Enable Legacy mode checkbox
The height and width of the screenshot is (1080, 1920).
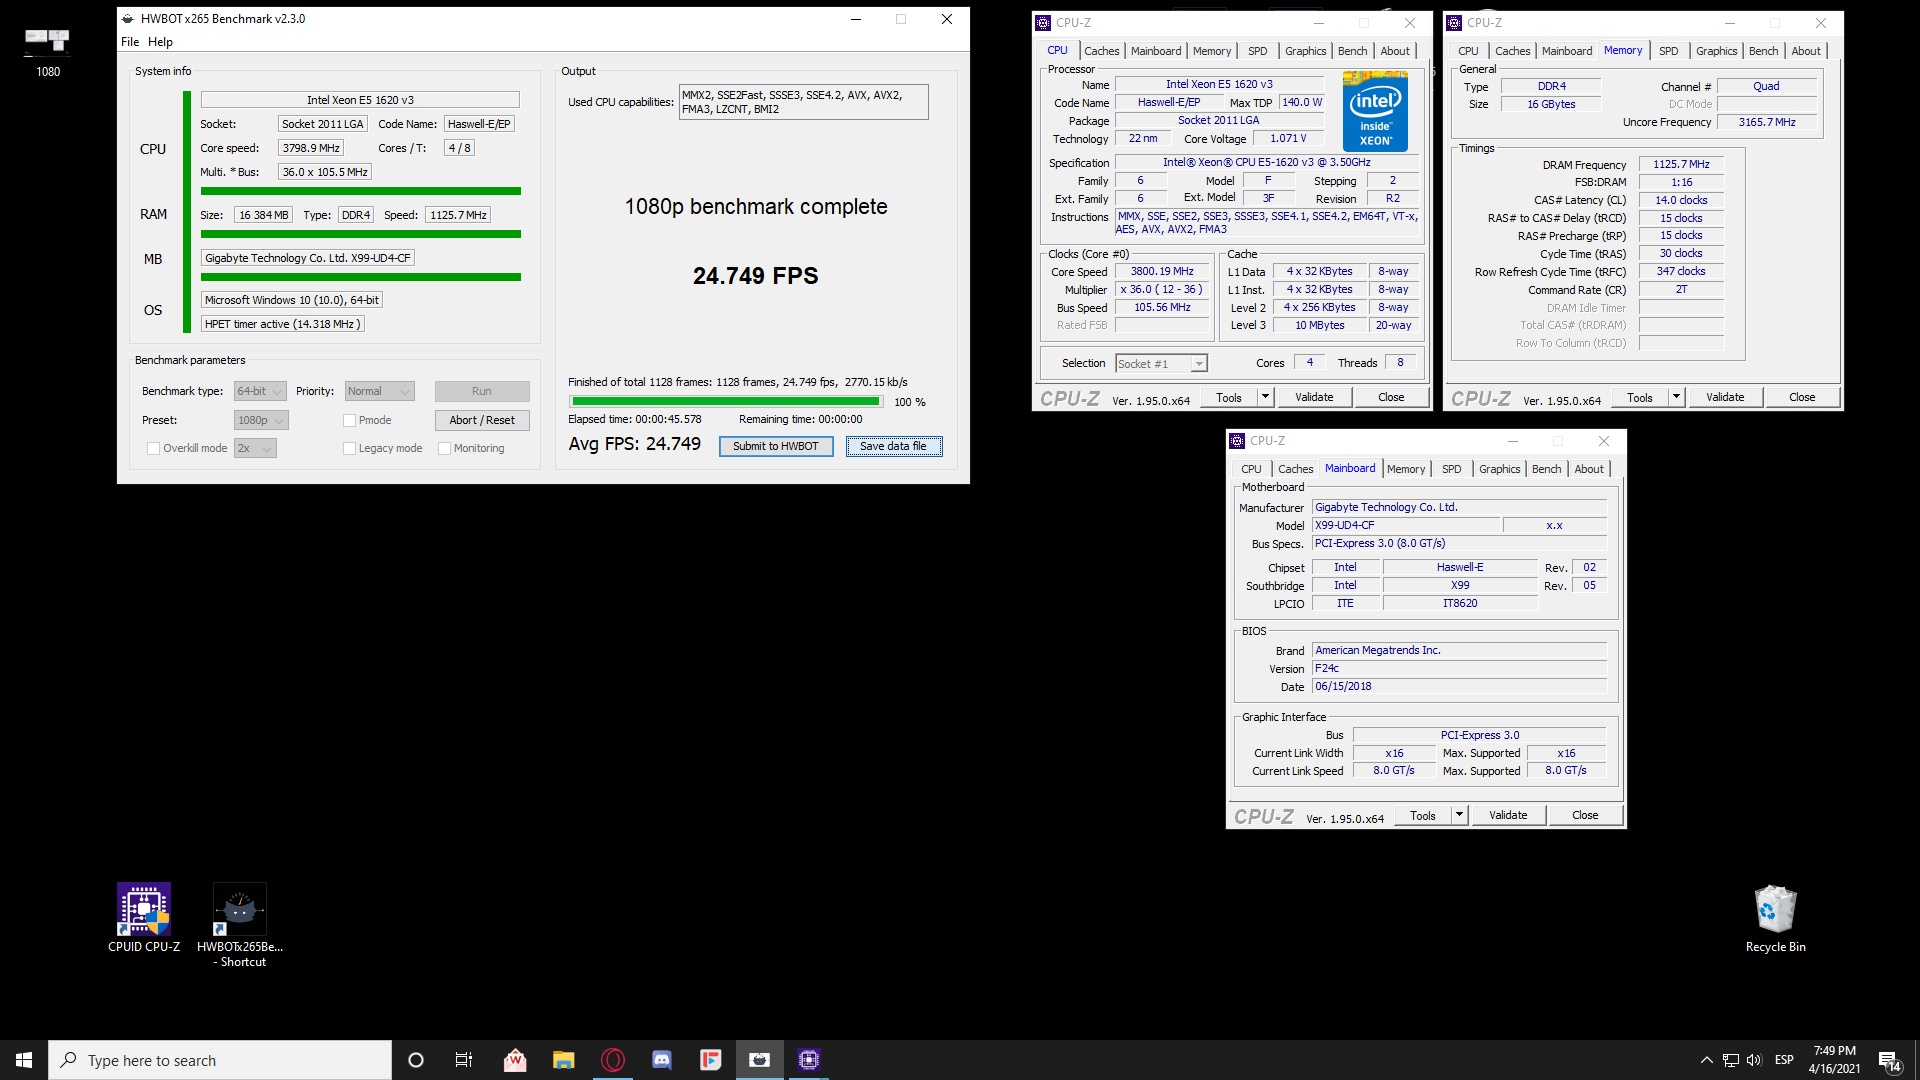click(350, 449)
